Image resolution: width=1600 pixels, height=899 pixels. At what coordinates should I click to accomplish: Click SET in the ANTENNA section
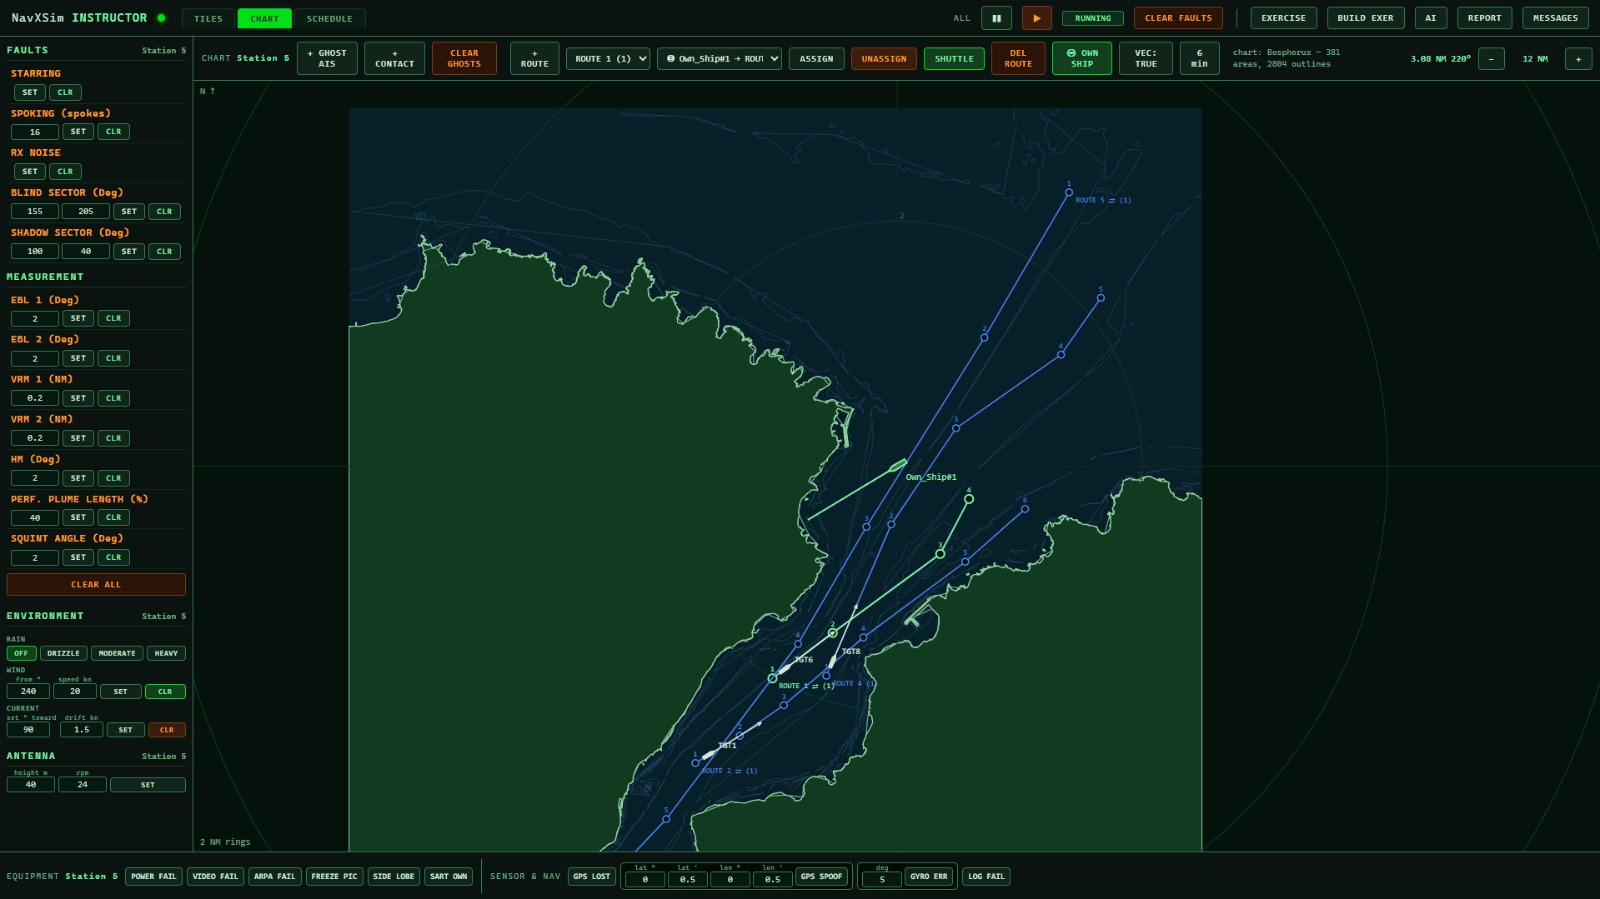point(148,784)
